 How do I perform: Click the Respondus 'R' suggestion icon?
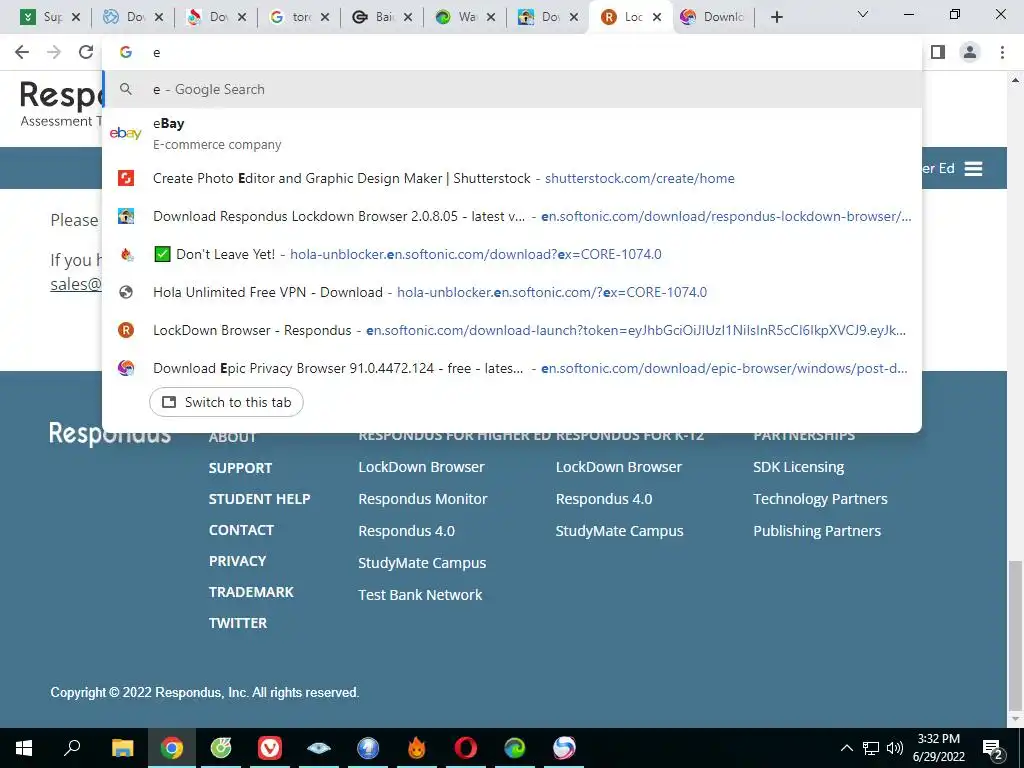[x=126, y=330]
